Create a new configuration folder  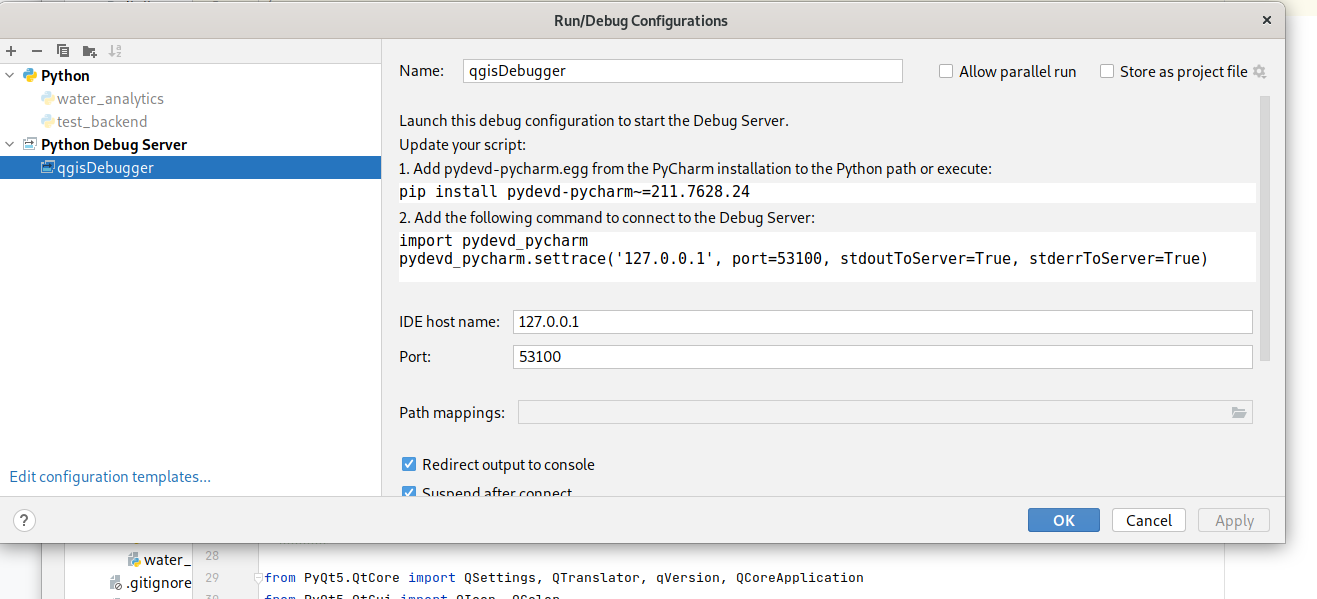(x=89, y=51)
